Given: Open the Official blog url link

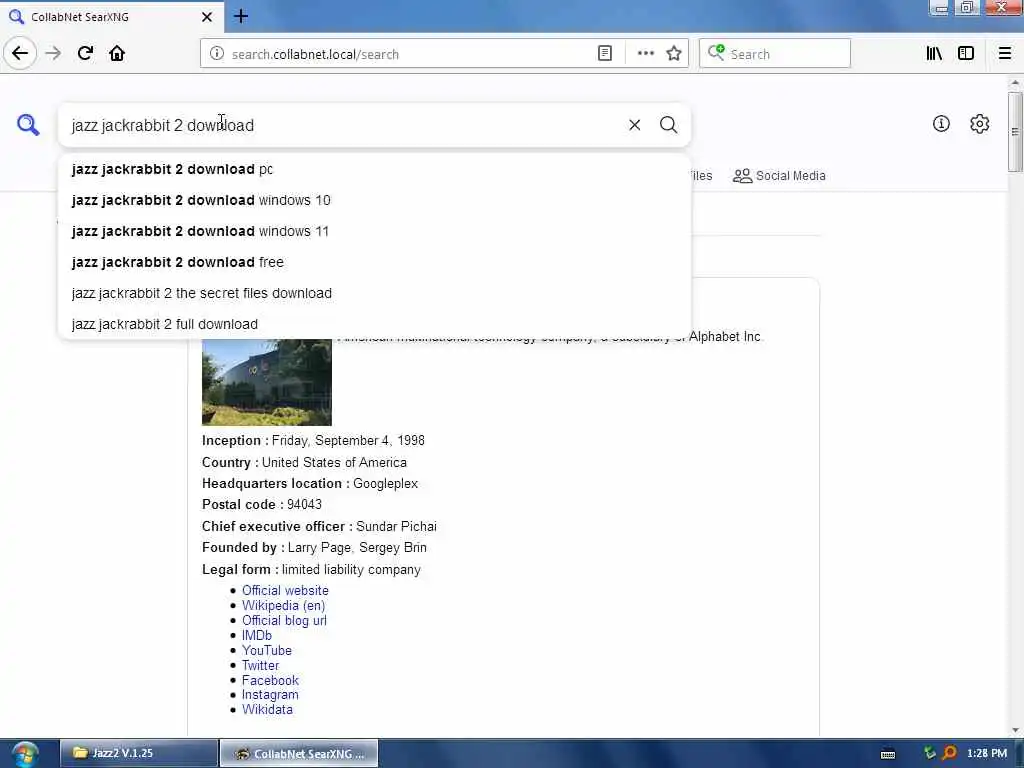Looking at the screenshot, I should pos(284,620).
